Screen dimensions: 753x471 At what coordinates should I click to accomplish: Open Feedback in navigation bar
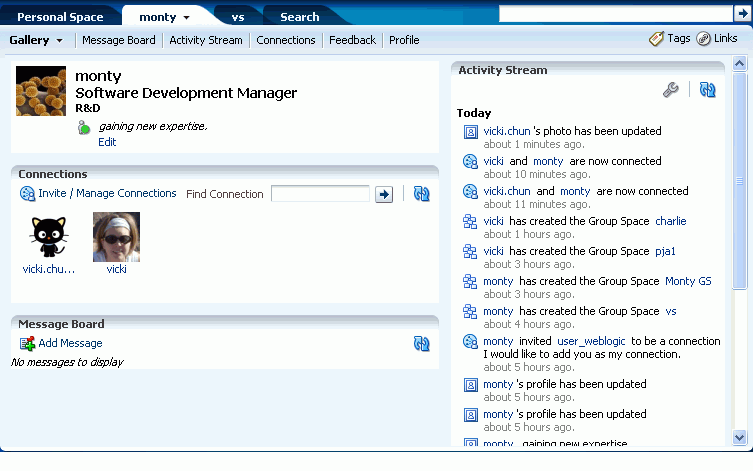tap(352, 40)
